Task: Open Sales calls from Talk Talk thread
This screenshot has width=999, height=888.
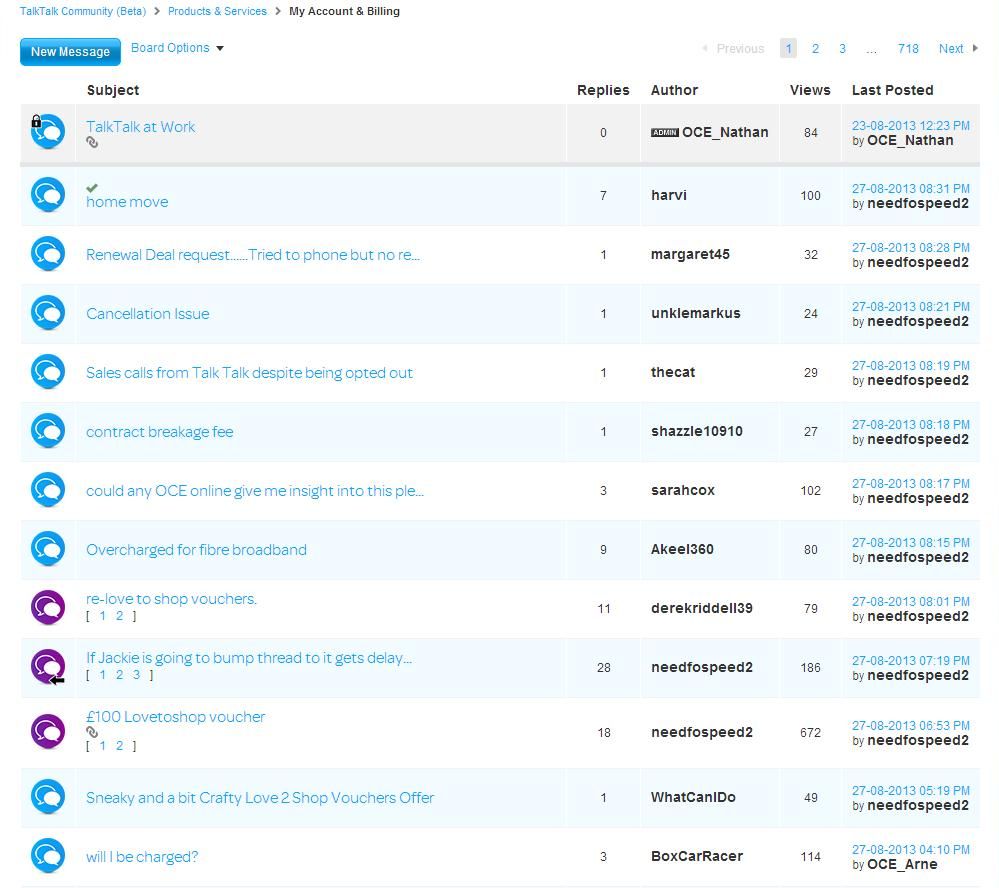Action: 250,373
